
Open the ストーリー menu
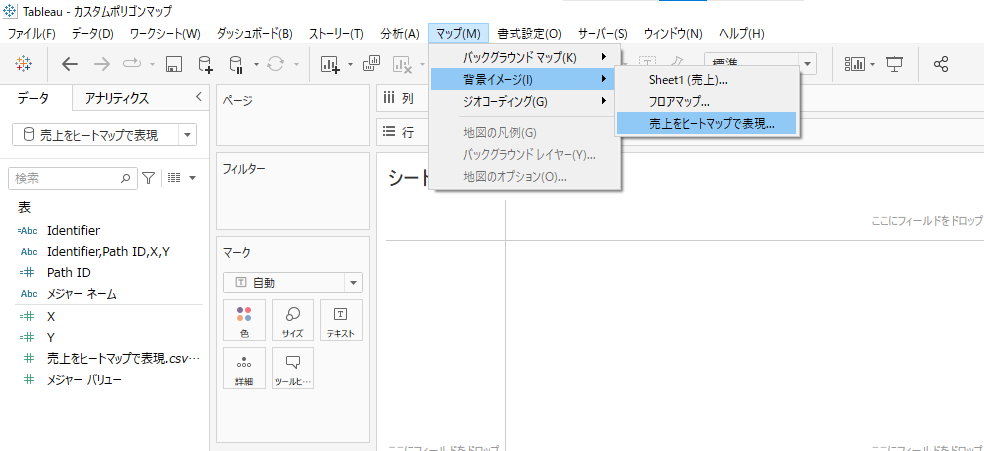click(x=336, y=34)
